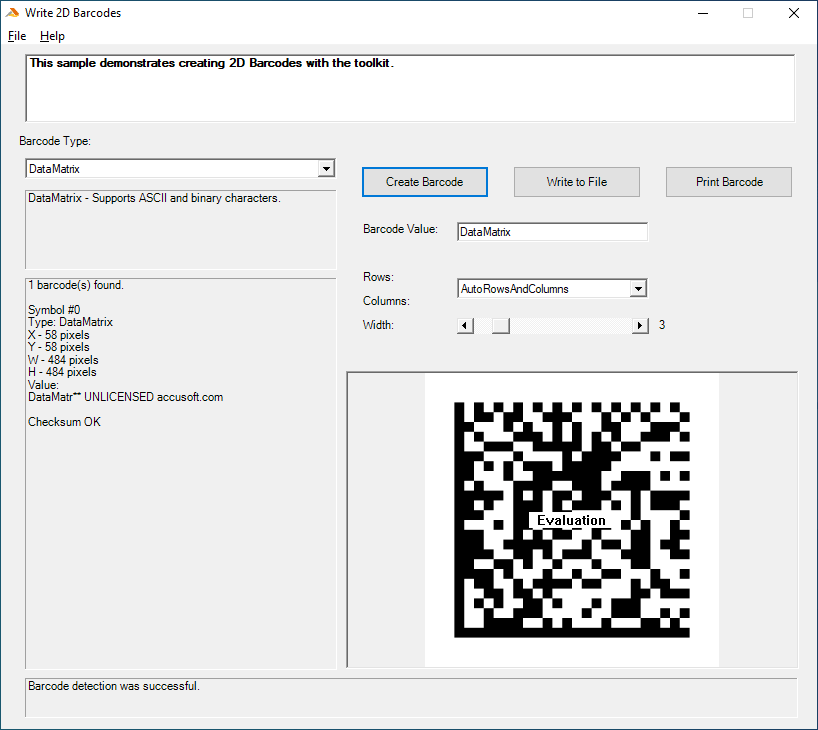This screenshot has height=730, width=818.
Task: Open the Help menu
Action: (52, 35)
